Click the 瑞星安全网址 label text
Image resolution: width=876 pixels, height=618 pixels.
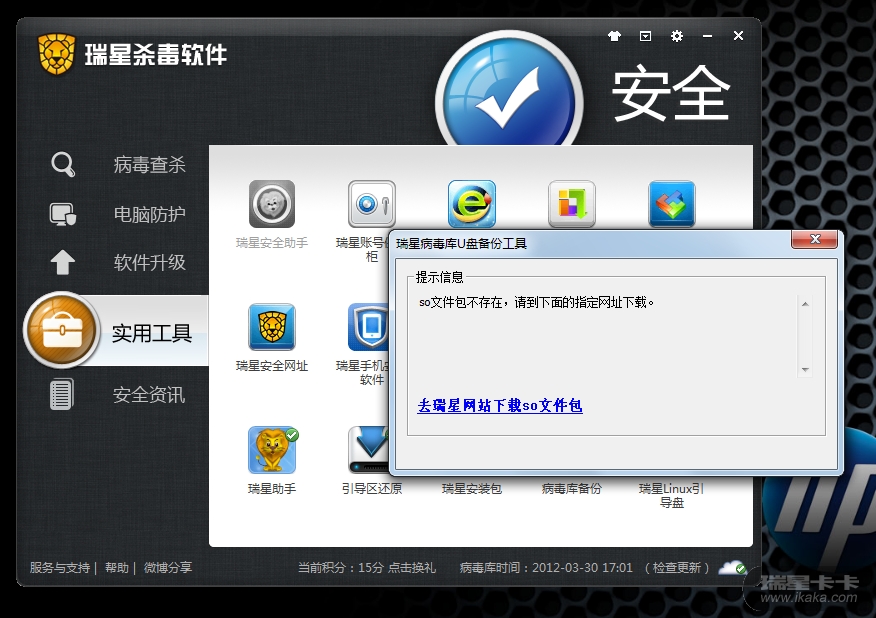click(272, 365)
